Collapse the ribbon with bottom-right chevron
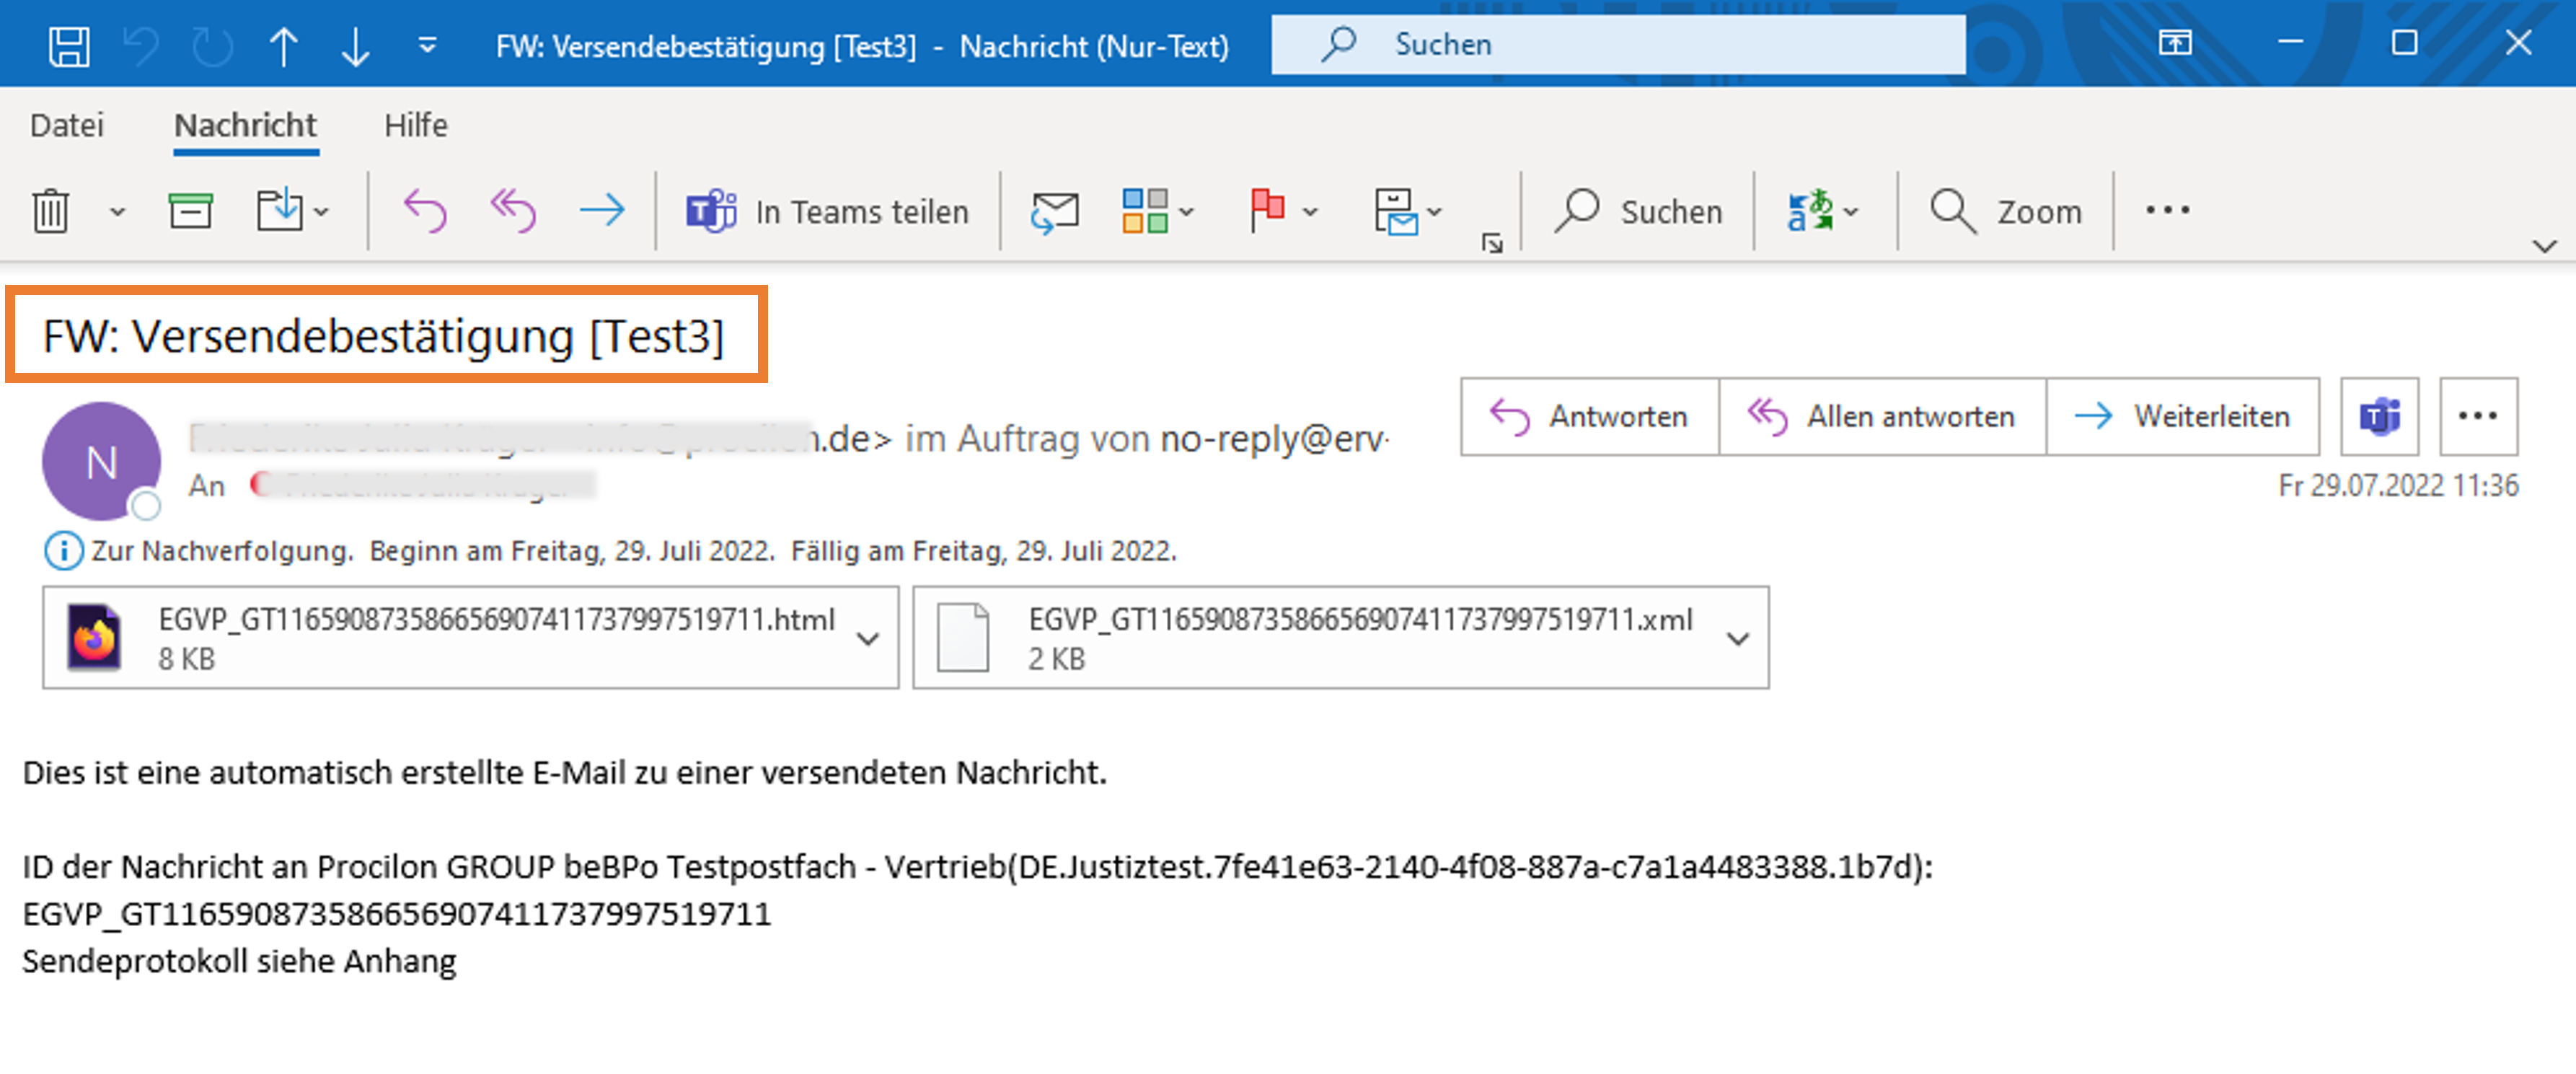The image size is (2576, 1074). coord(2545,245)
